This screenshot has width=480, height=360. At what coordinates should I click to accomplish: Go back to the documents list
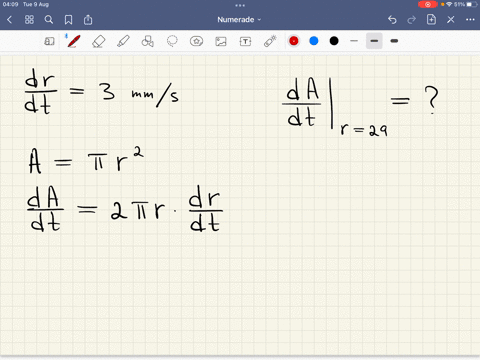[x=9, y=20]
